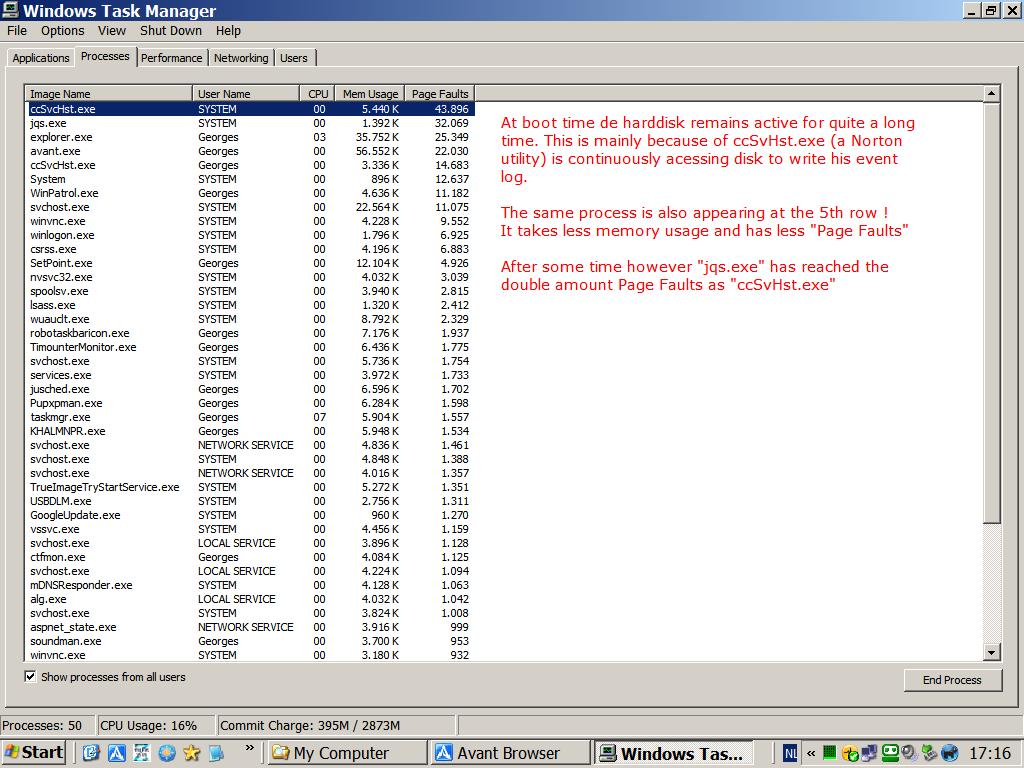
Task: Click the process list vertical scrollbar thumb
Action: click(991, 312)
